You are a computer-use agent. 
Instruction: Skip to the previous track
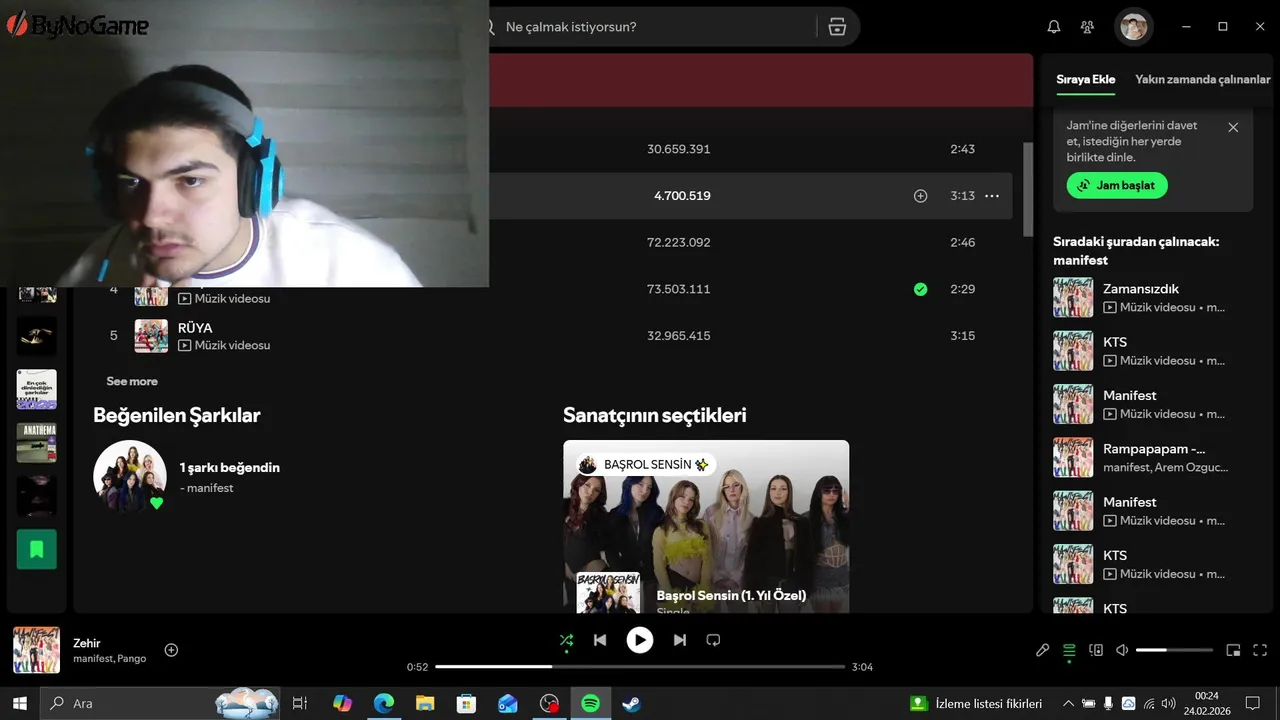[600, 640]
